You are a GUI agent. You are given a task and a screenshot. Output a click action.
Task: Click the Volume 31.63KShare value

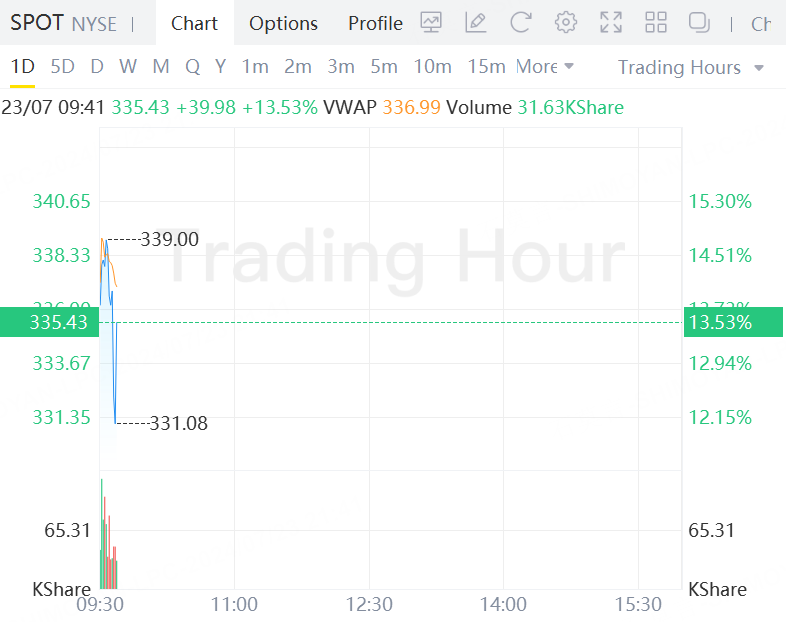[570, 107]
